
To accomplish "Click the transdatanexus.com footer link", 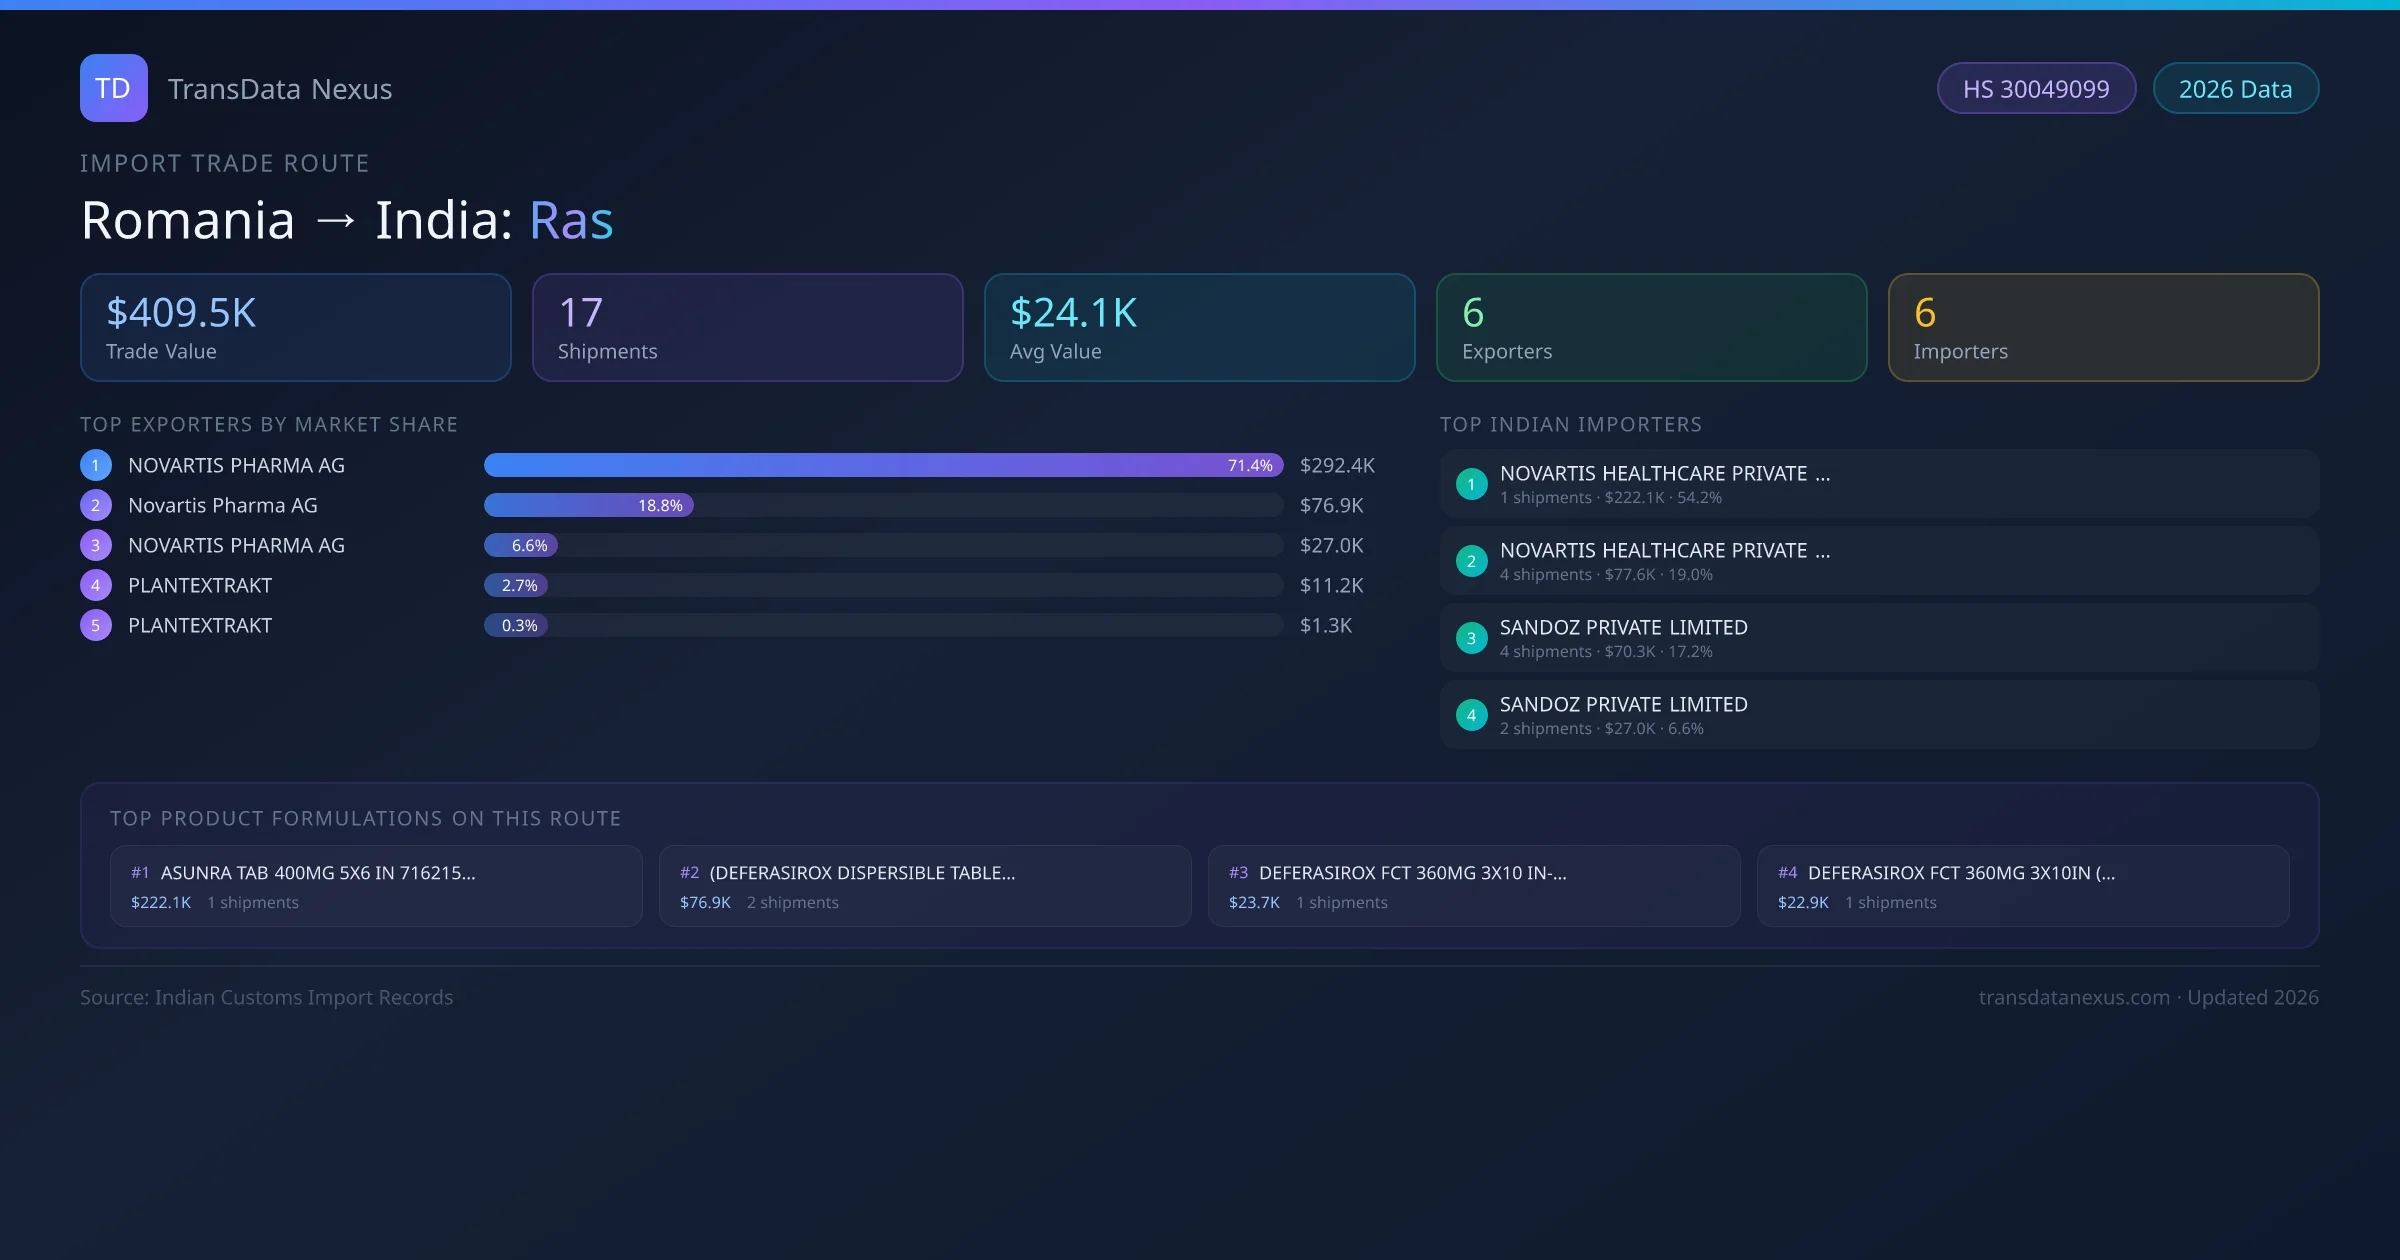I will tap(2074, 997).
